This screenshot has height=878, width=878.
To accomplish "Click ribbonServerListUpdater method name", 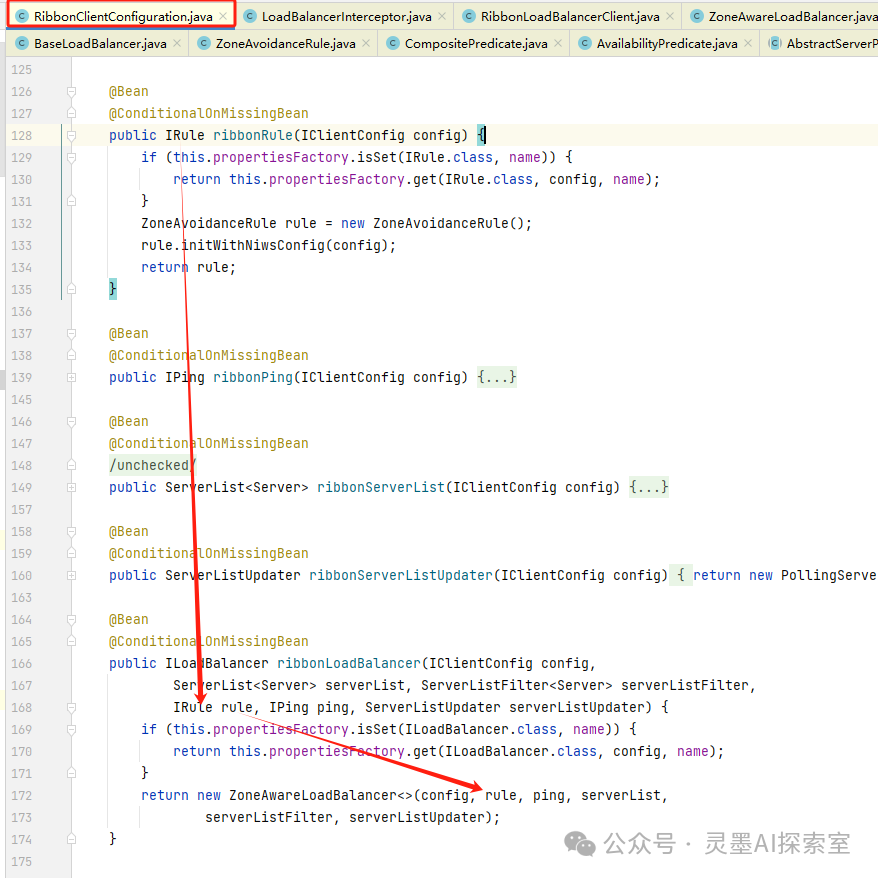I will 400,576.
